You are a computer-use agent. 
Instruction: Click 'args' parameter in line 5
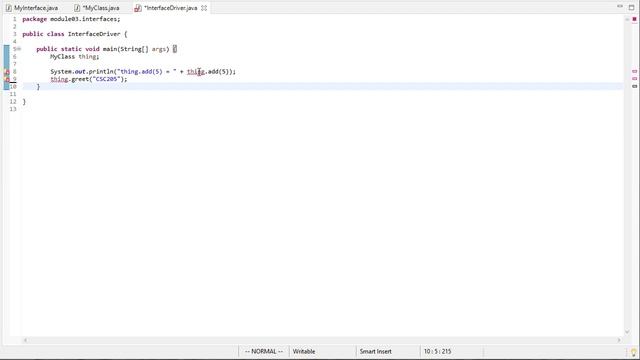click(159, 49)
